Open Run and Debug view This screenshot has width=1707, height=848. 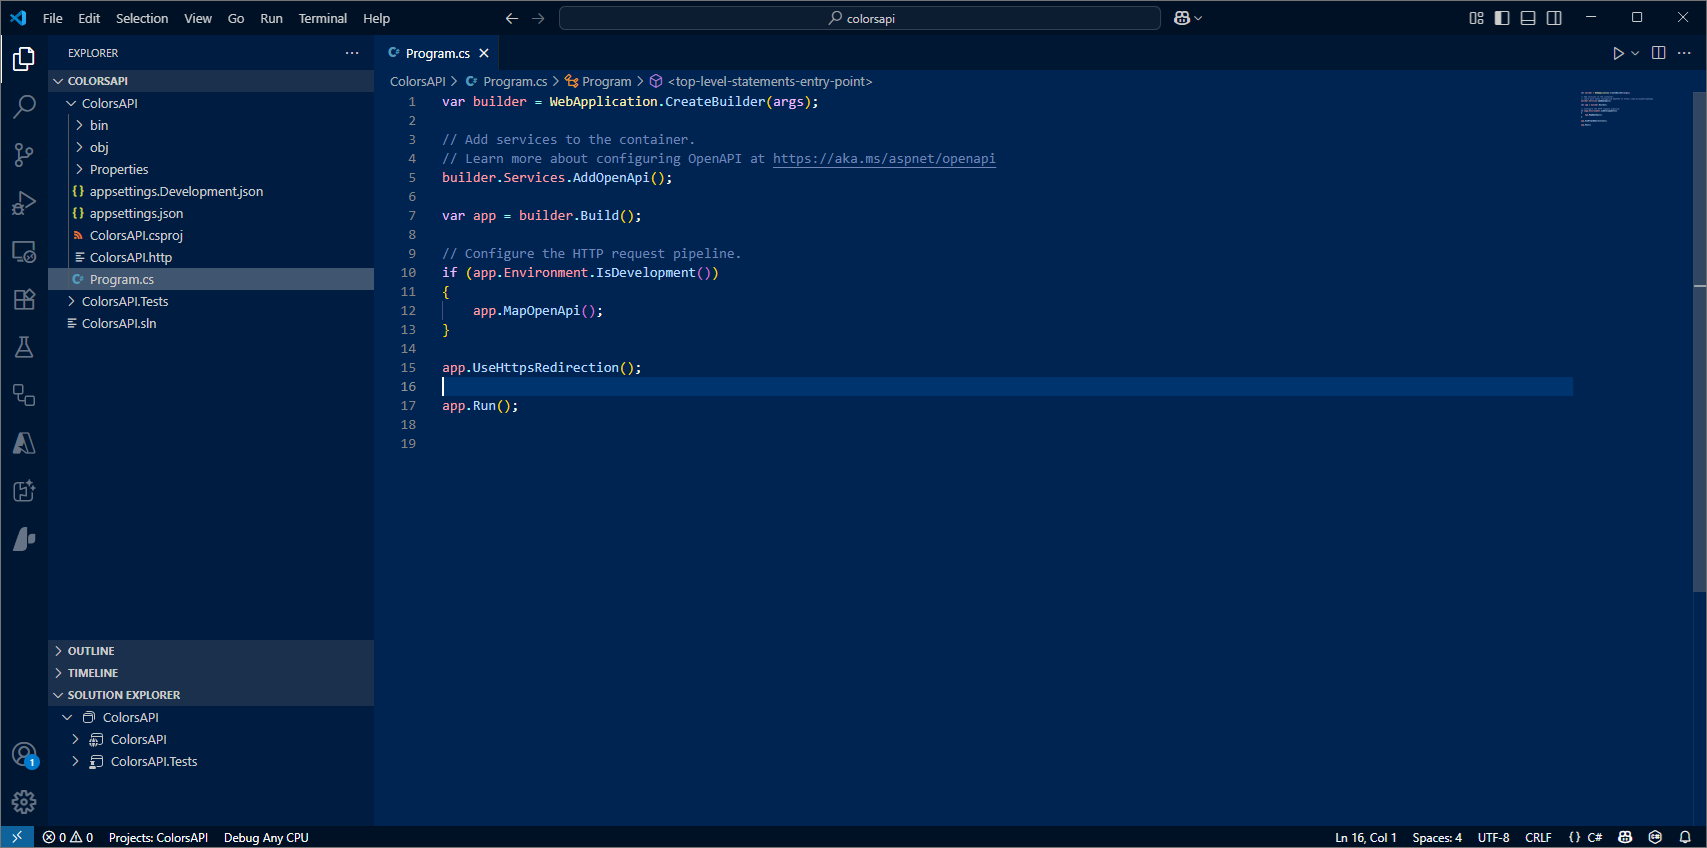coord(24,203)
